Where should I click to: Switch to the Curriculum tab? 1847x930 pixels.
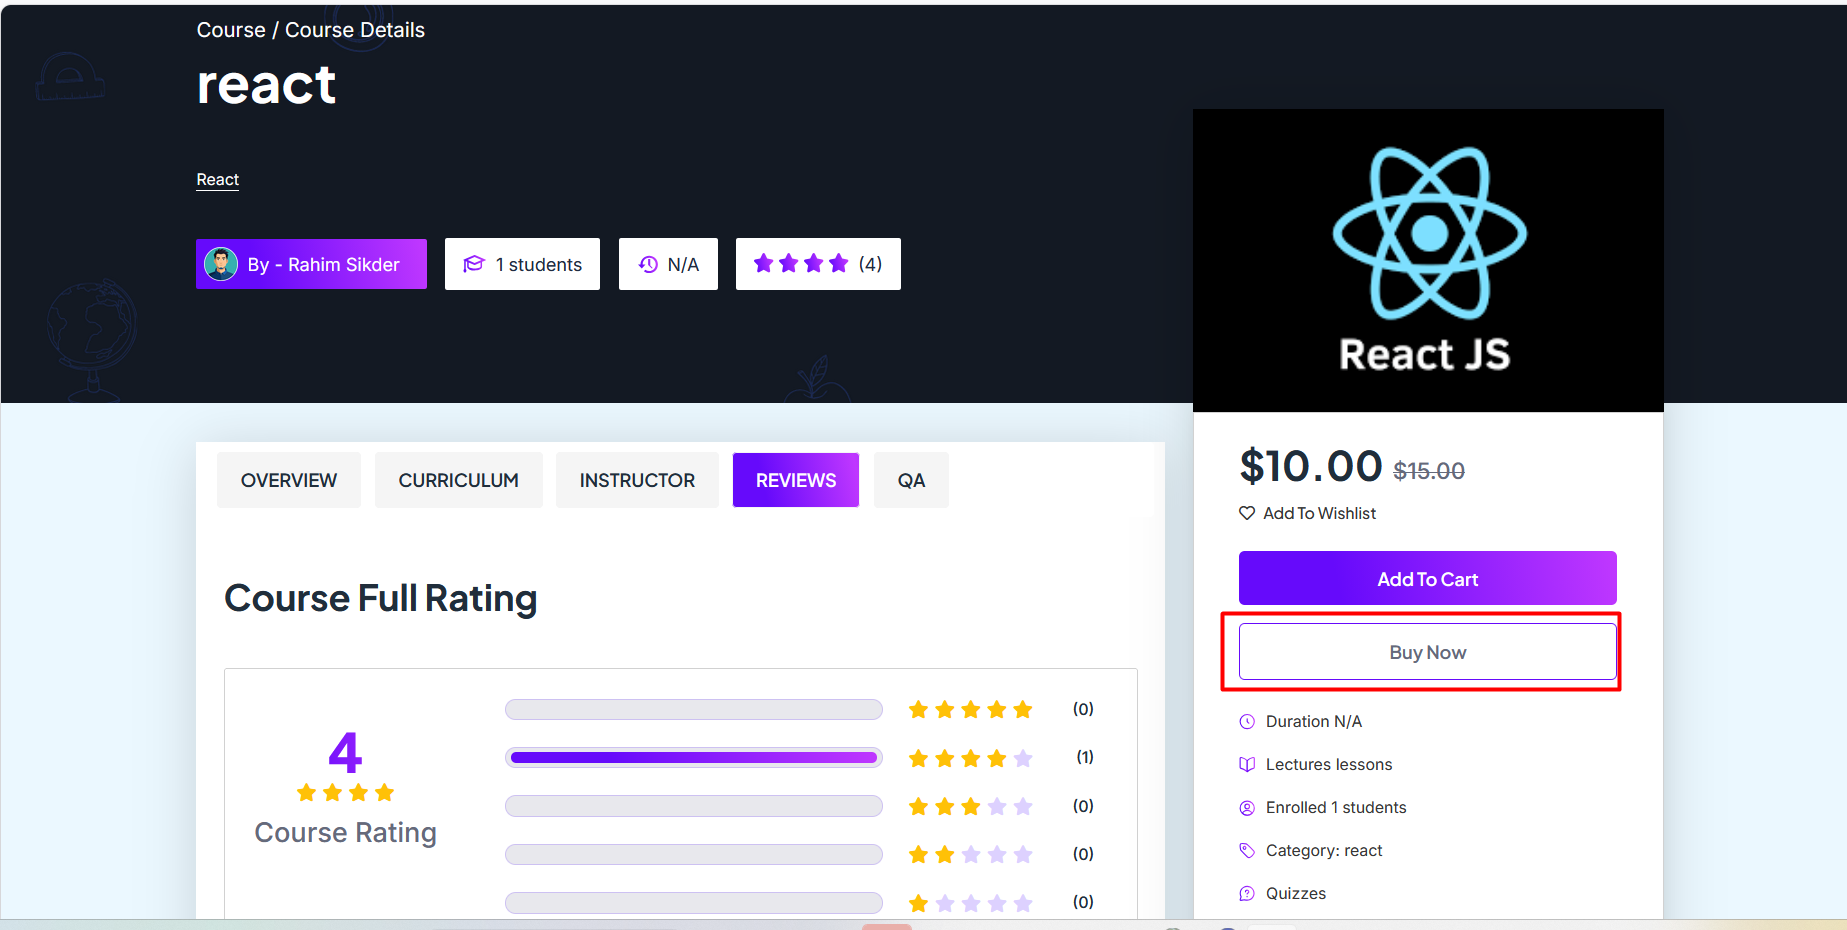click(x=459, y=480)
